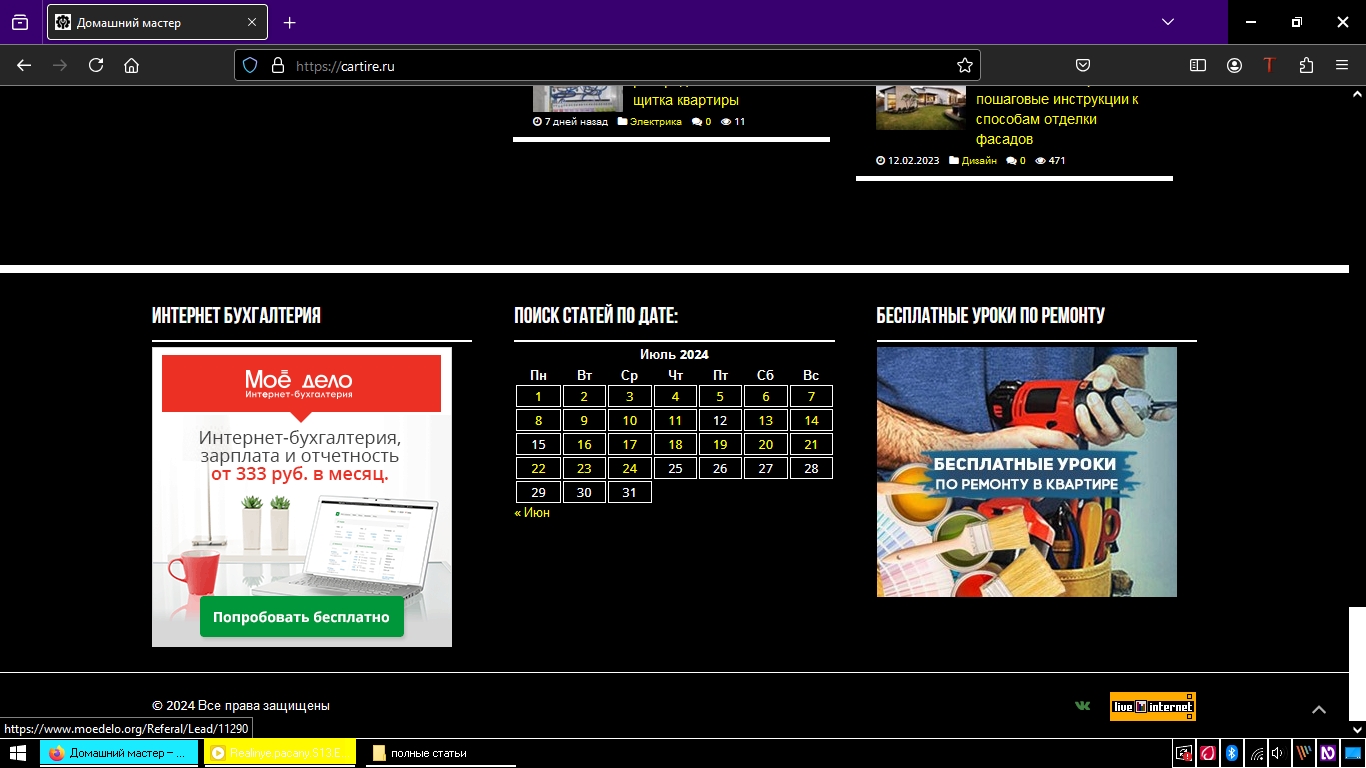Viewport: 1366px width, 768px height.
Task: Open the LiveInternet counter badge
Action: point(1153,707)
